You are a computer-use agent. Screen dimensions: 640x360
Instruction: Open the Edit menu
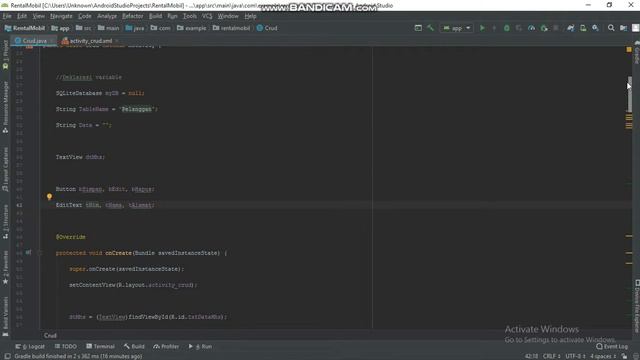click(x=22, y=16)
